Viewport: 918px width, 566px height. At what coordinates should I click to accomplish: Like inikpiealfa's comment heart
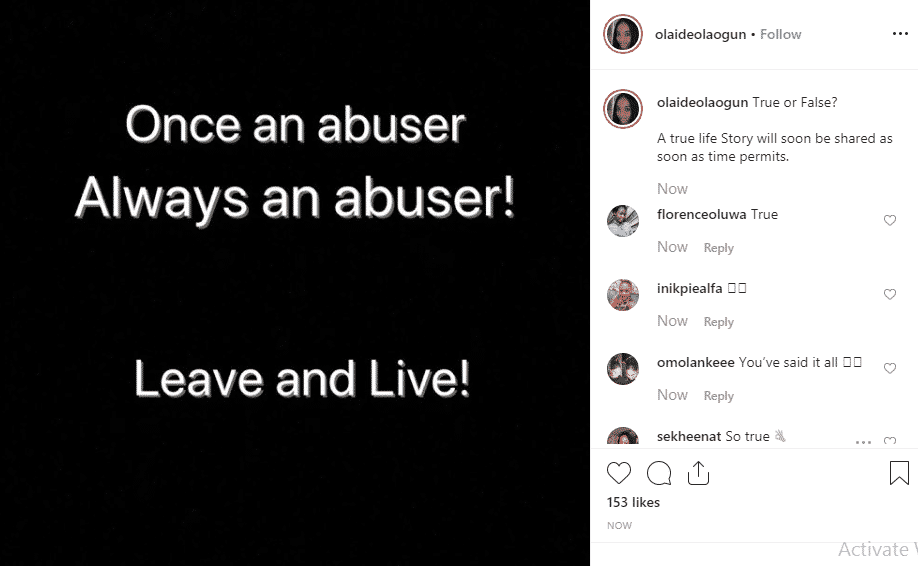point(890,294)
